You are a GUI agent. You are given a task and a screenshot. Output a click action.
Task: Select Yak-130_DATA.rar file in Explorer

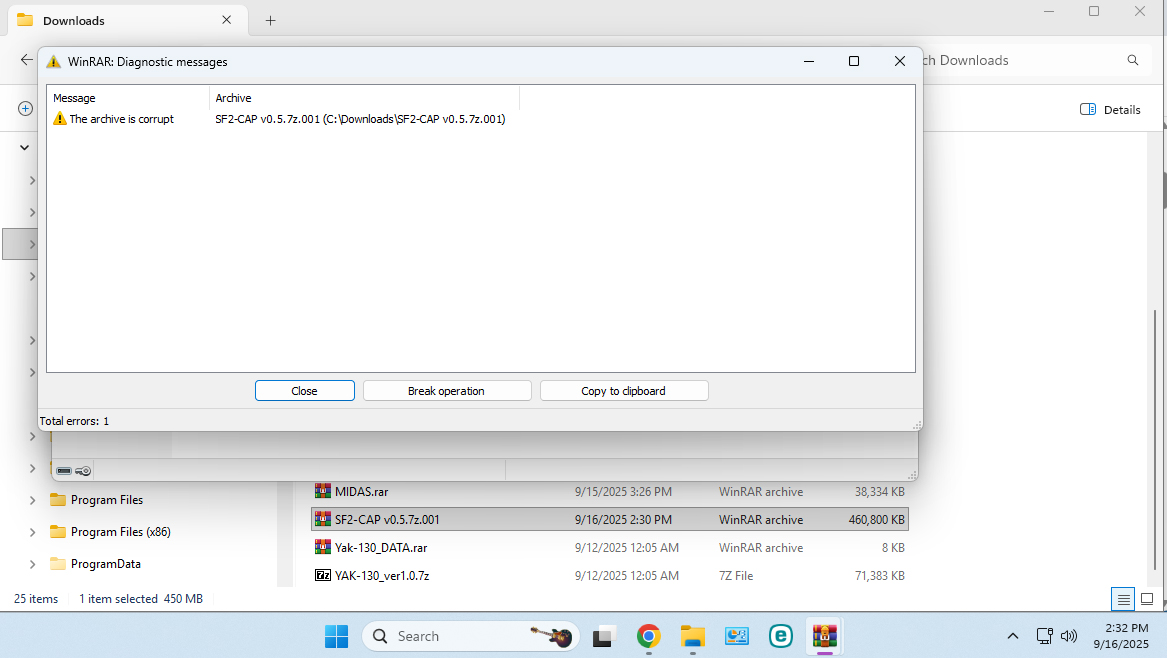(610, 548)
